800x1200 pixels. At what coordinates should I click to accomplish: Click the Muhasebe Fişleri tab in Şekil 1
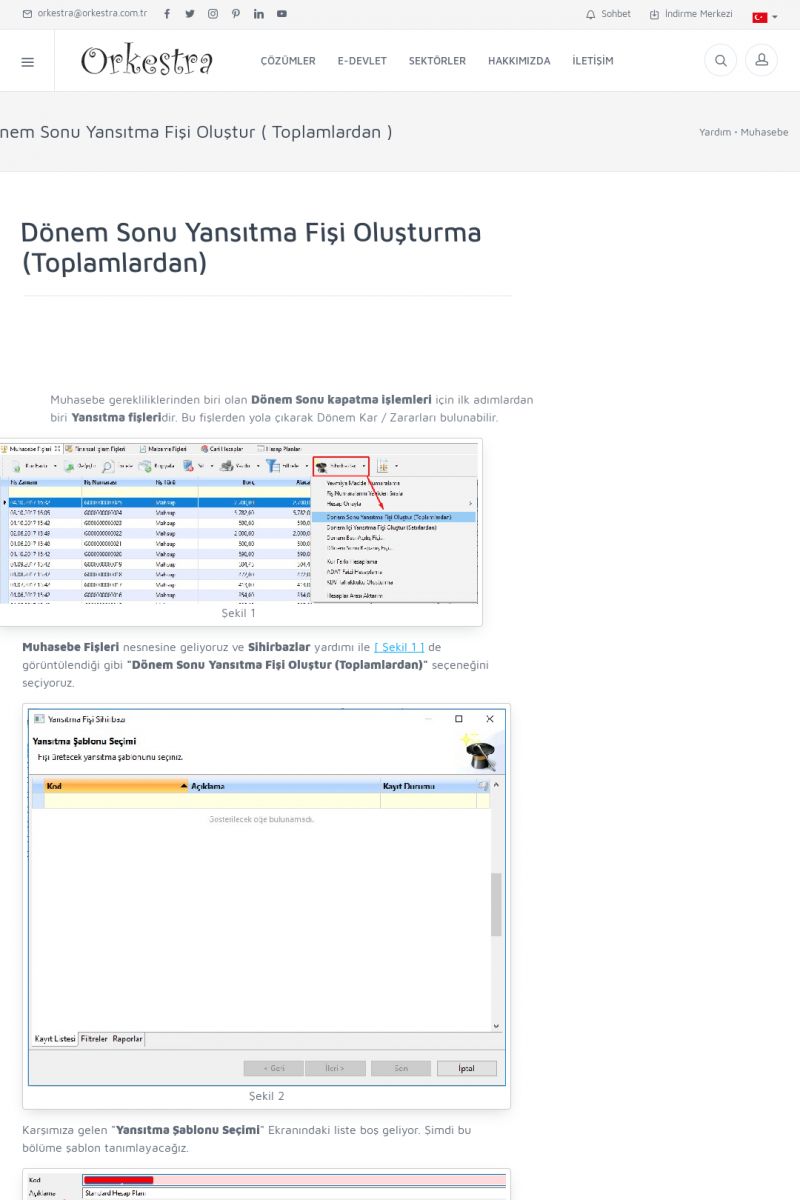click(32, 449)
